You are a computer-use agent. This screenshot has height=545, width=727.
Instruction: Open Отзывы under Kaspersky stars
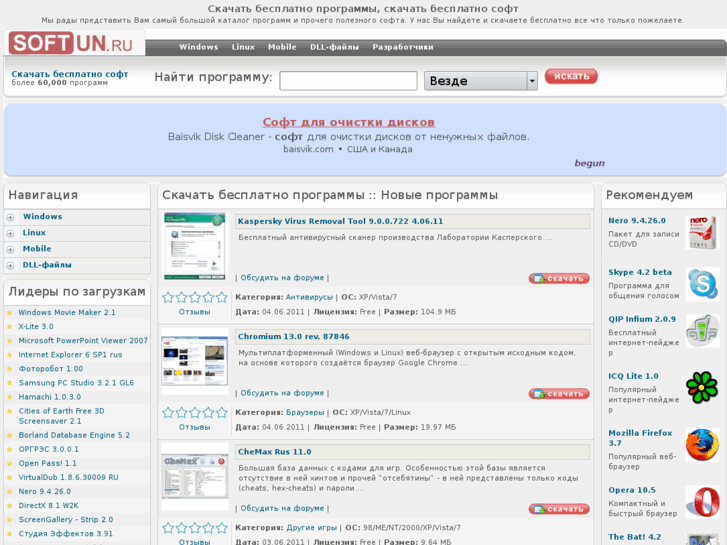pyautogui.click(x=195, y=312)
